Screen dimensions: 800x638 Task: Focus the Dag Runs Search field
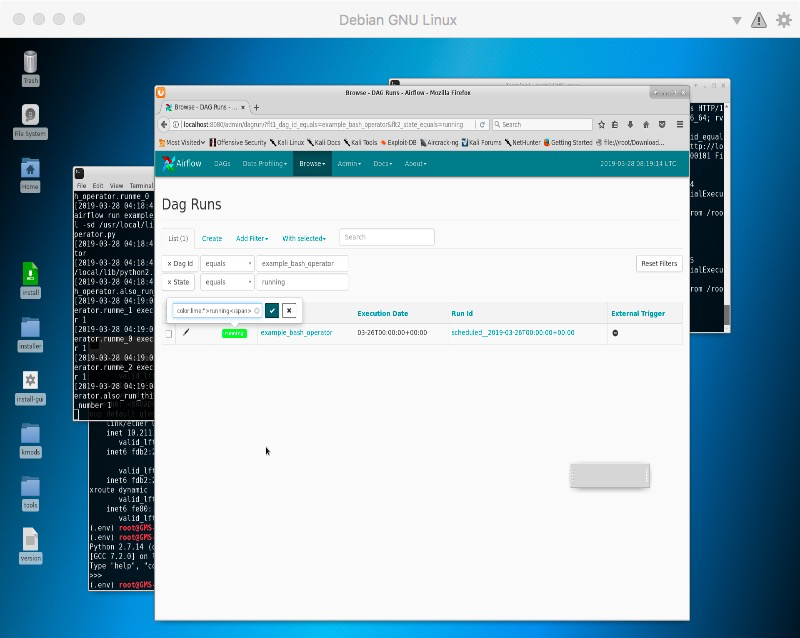(387, 237)
